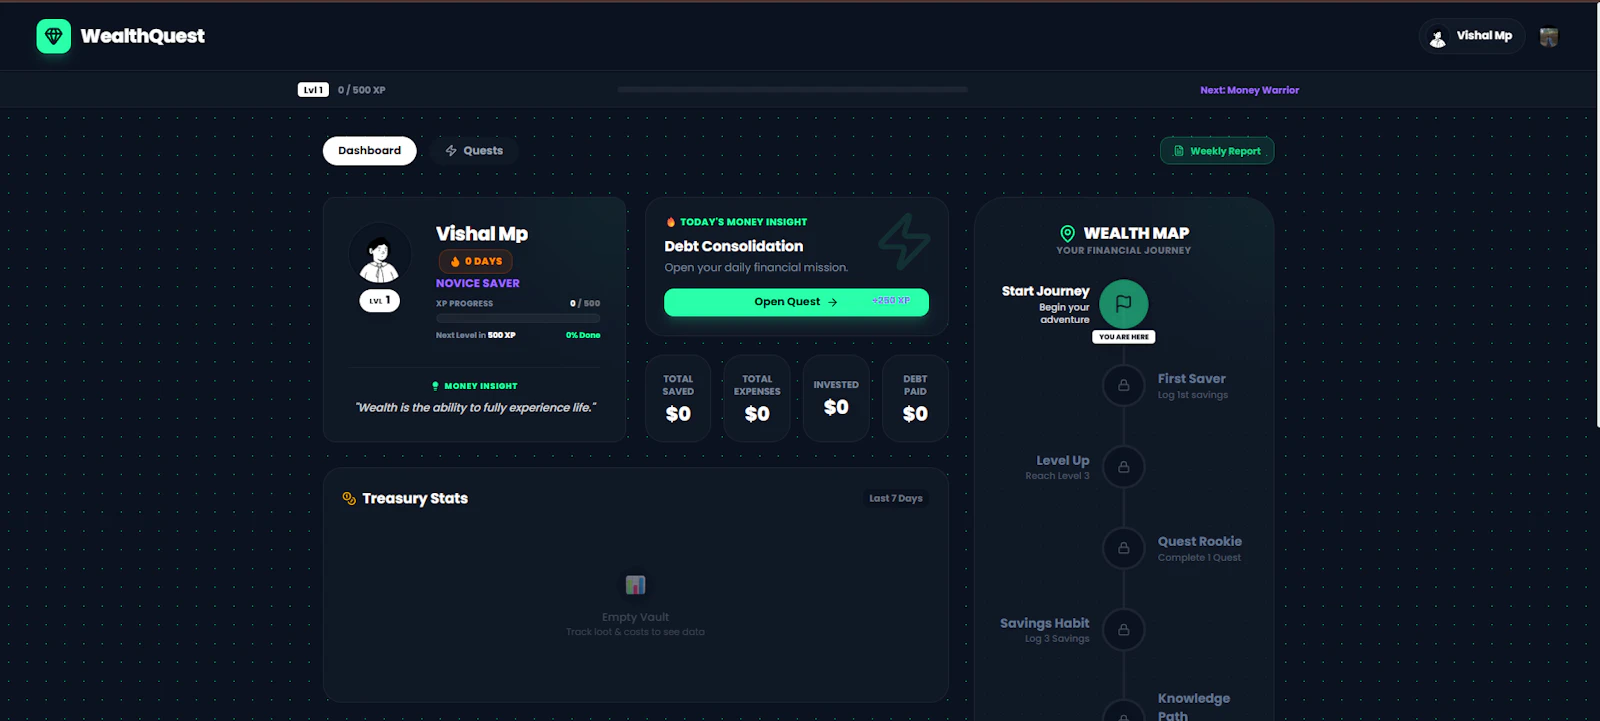Click the Next: Money Warrior label
Image resolution: width=1600 pixels, height=721 pixels.
tap(1250, 90)
